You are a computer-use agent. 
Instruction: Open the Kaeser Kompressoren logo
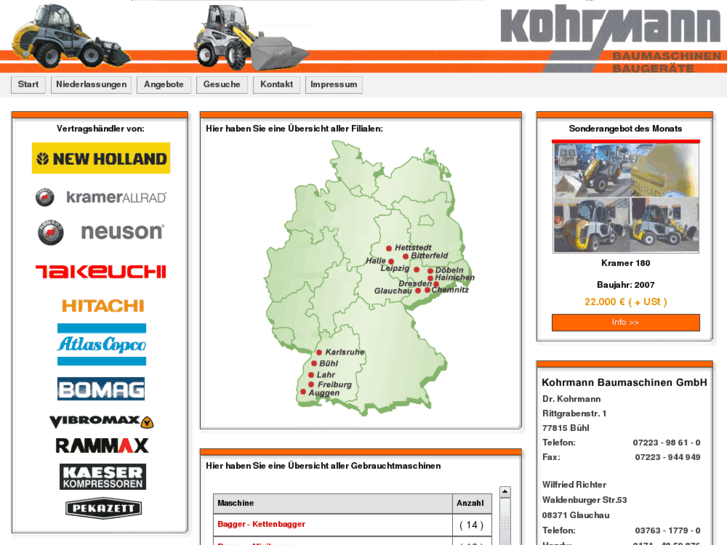click(102, 477)
